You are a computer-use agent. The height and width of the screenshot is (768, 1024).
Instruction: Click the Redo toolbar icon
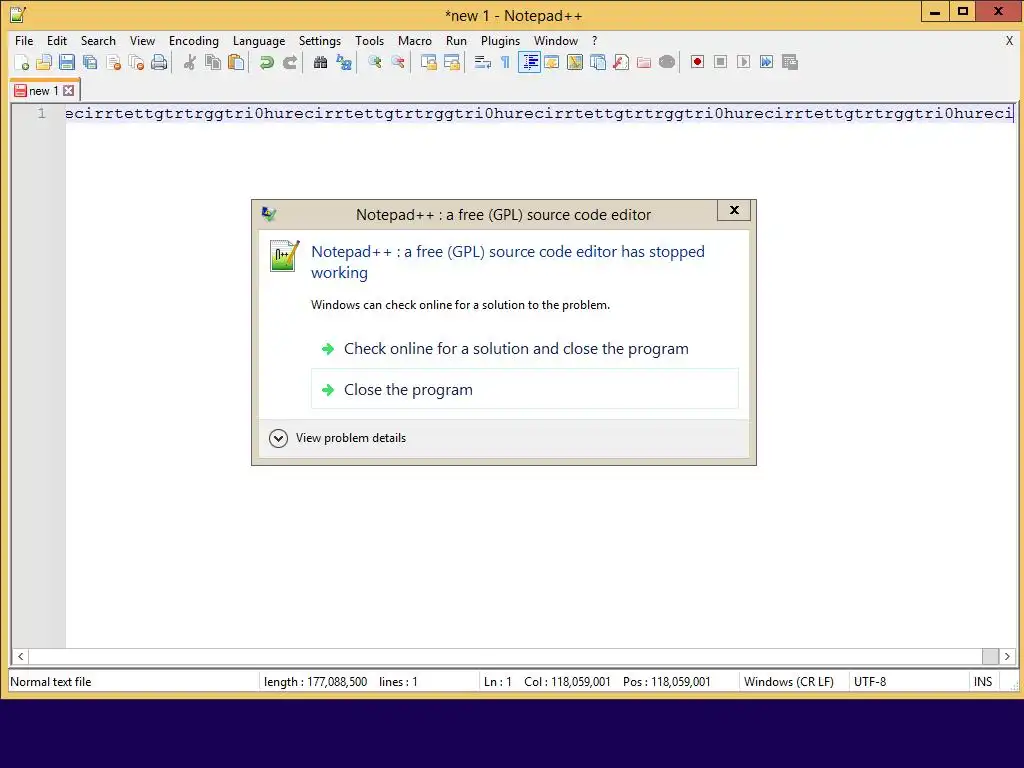(x=290, y=62)
